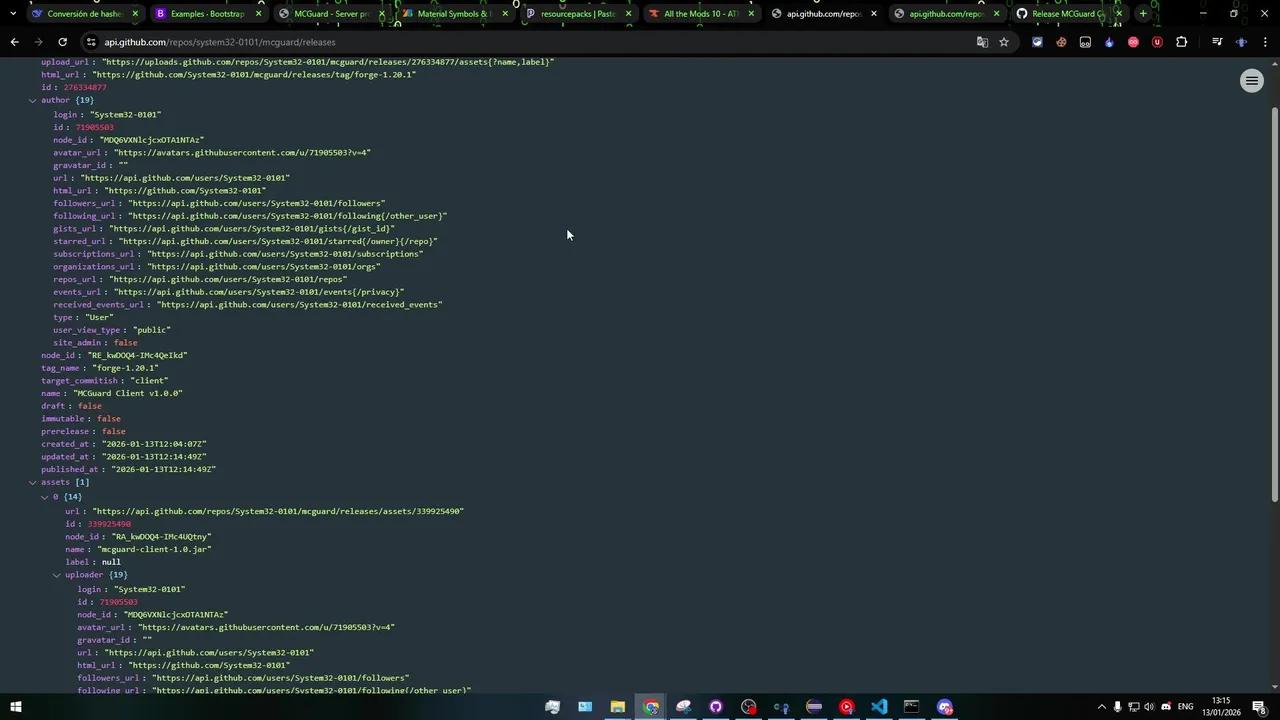Screen dimensions: 1280x720
Task: Open GitHub Desktop from the taskbar
Action: click(716, 707)
